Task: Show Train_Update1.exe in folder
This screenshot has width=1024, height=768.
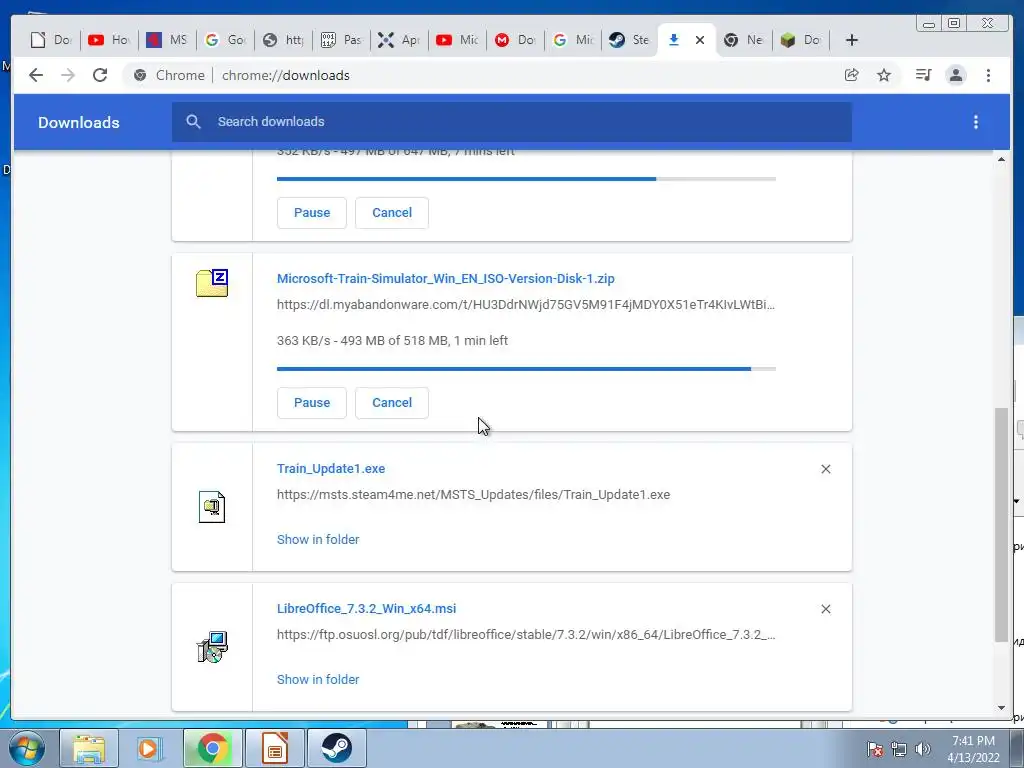Action: point(318,539)
